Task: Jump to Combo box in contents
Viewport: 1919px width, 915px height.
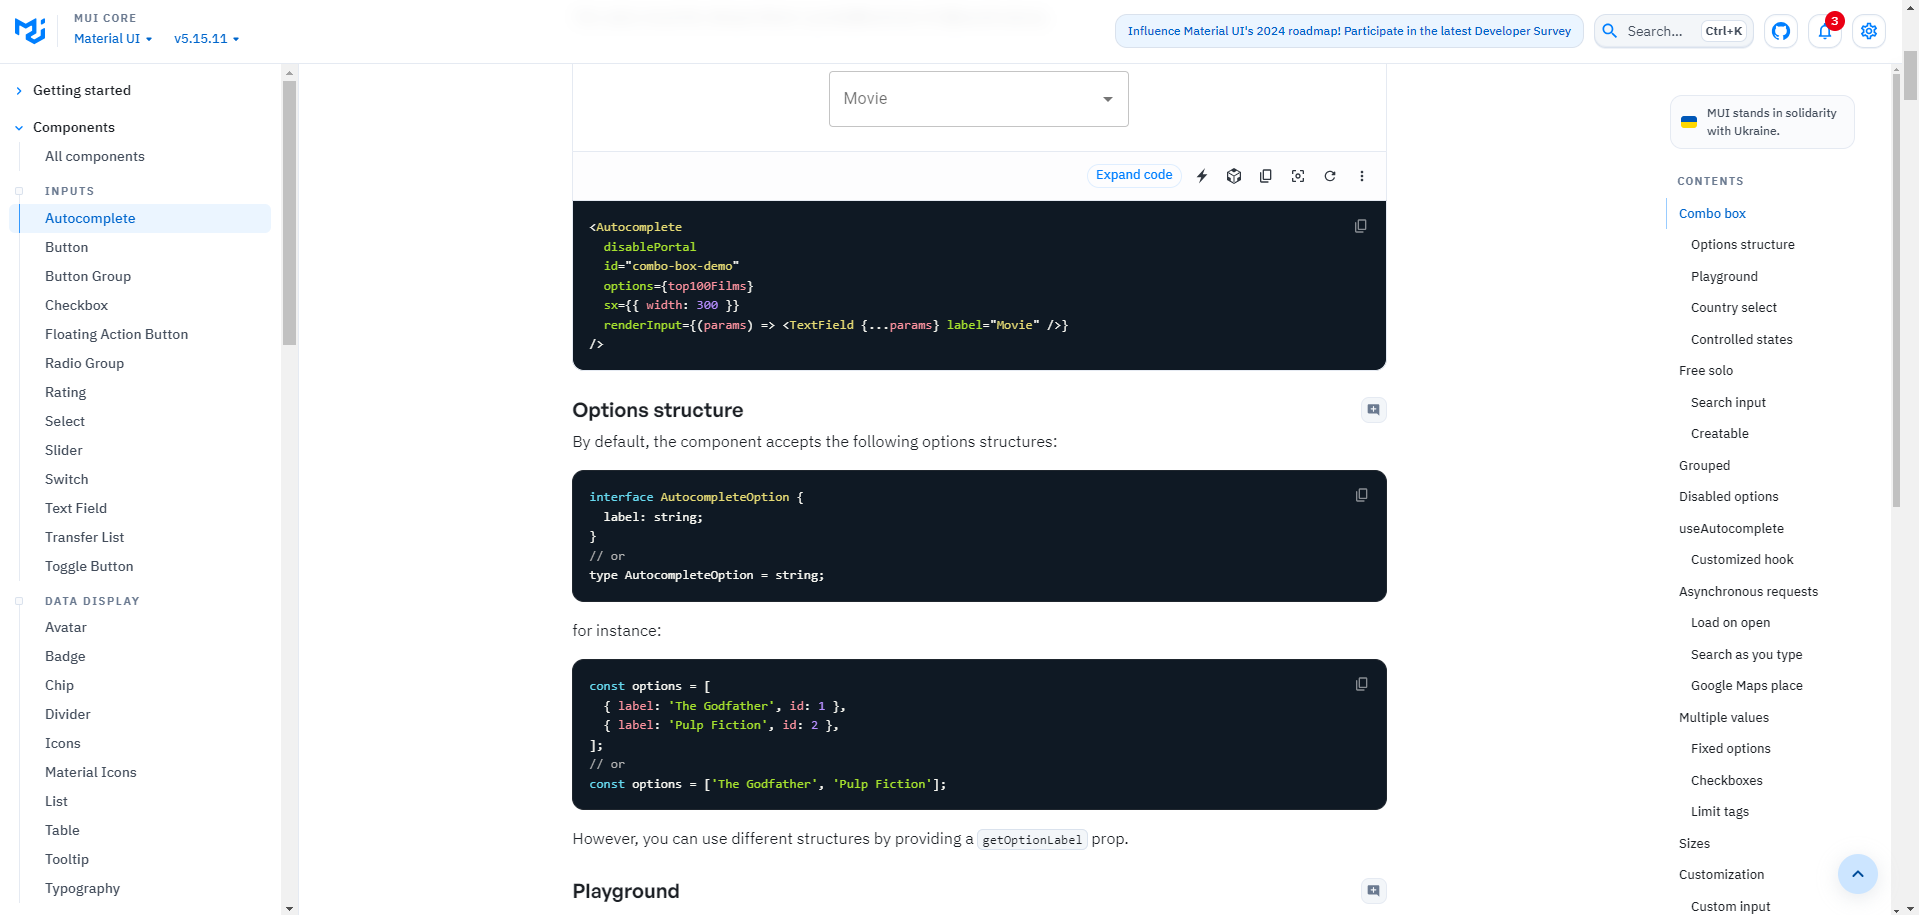Action: (1712, 213)
